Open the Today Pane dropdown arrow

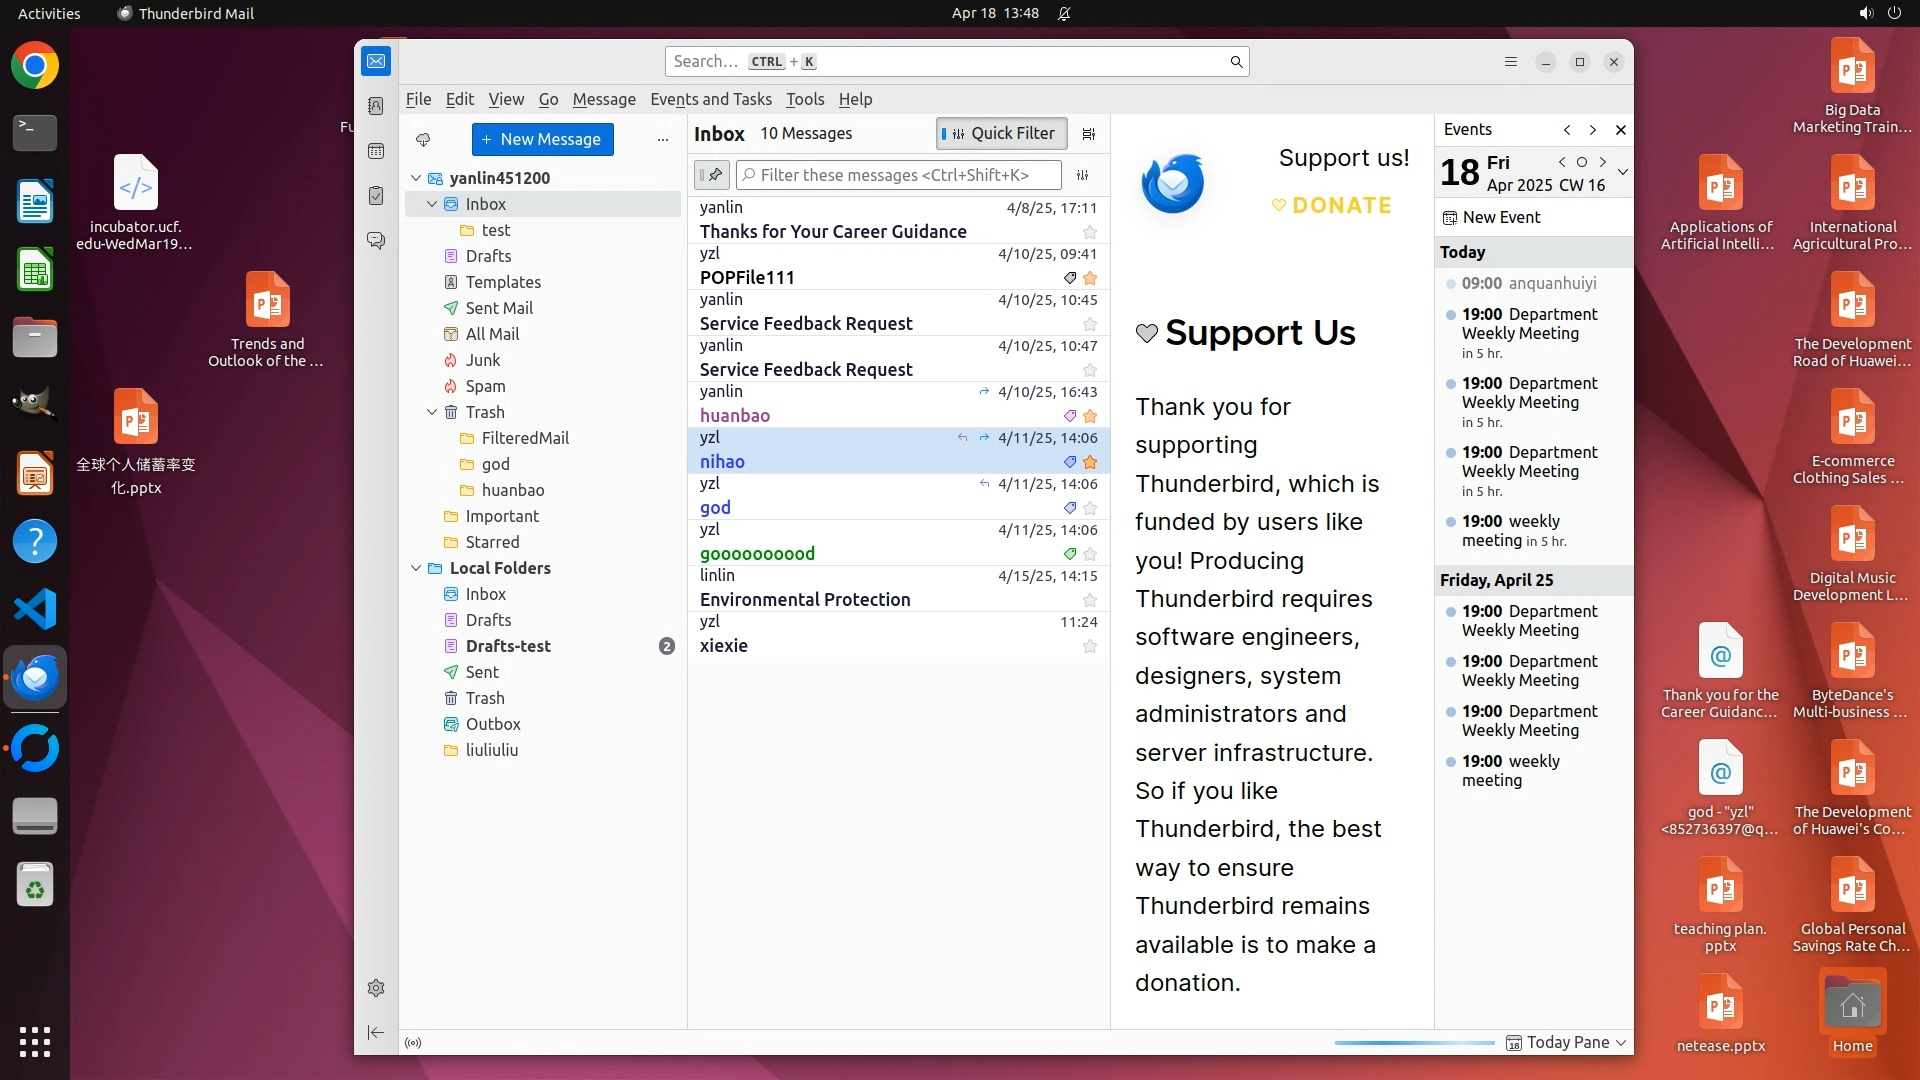(1621, 1043)
